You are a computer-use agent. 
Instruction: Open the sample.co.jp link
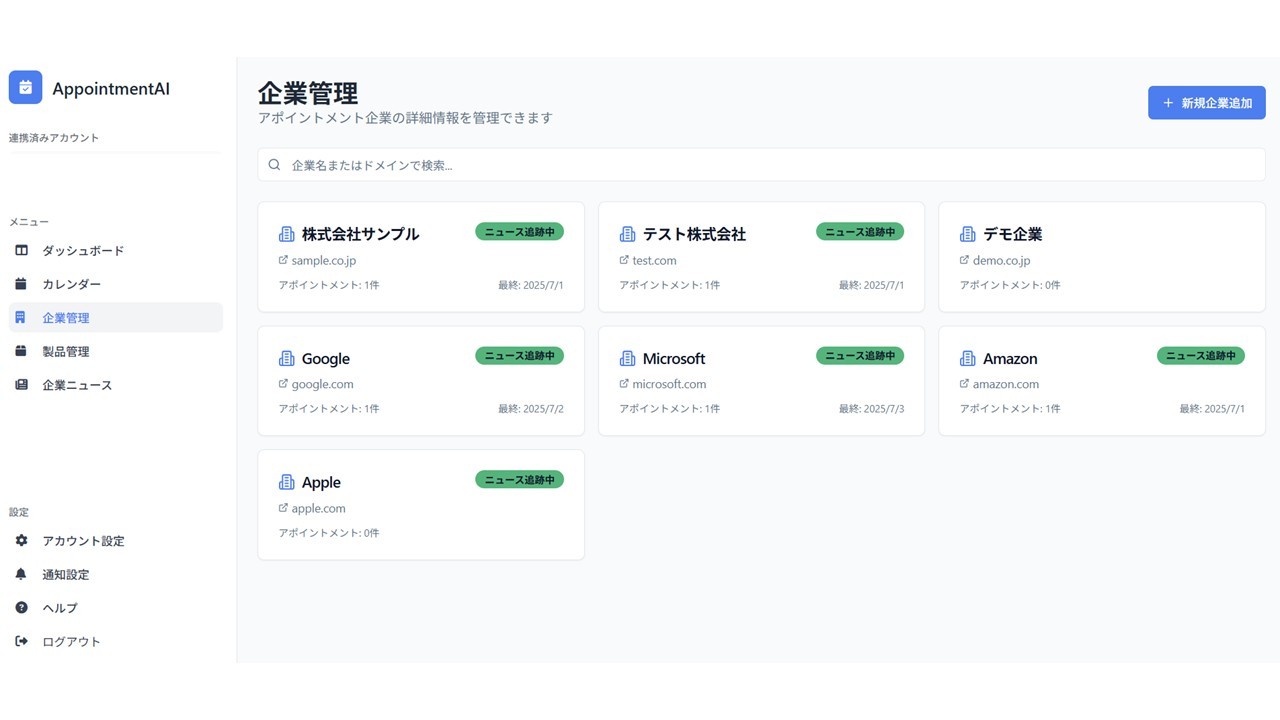click(x=324, y=260)
